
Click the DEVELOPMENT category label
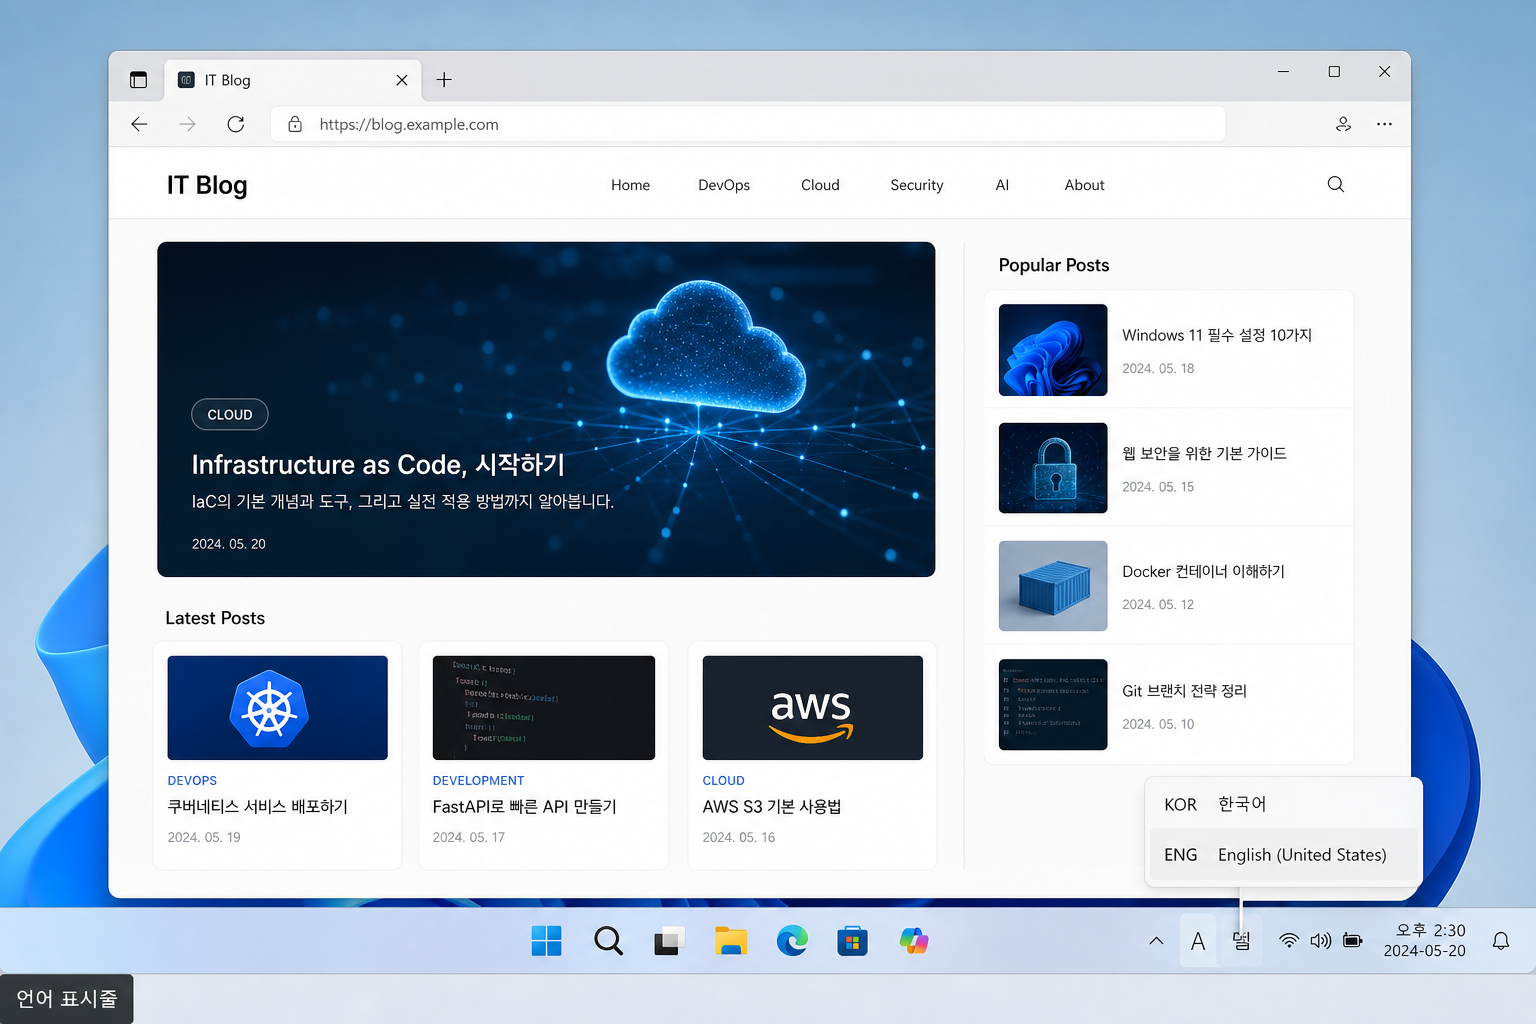(478, 781)
